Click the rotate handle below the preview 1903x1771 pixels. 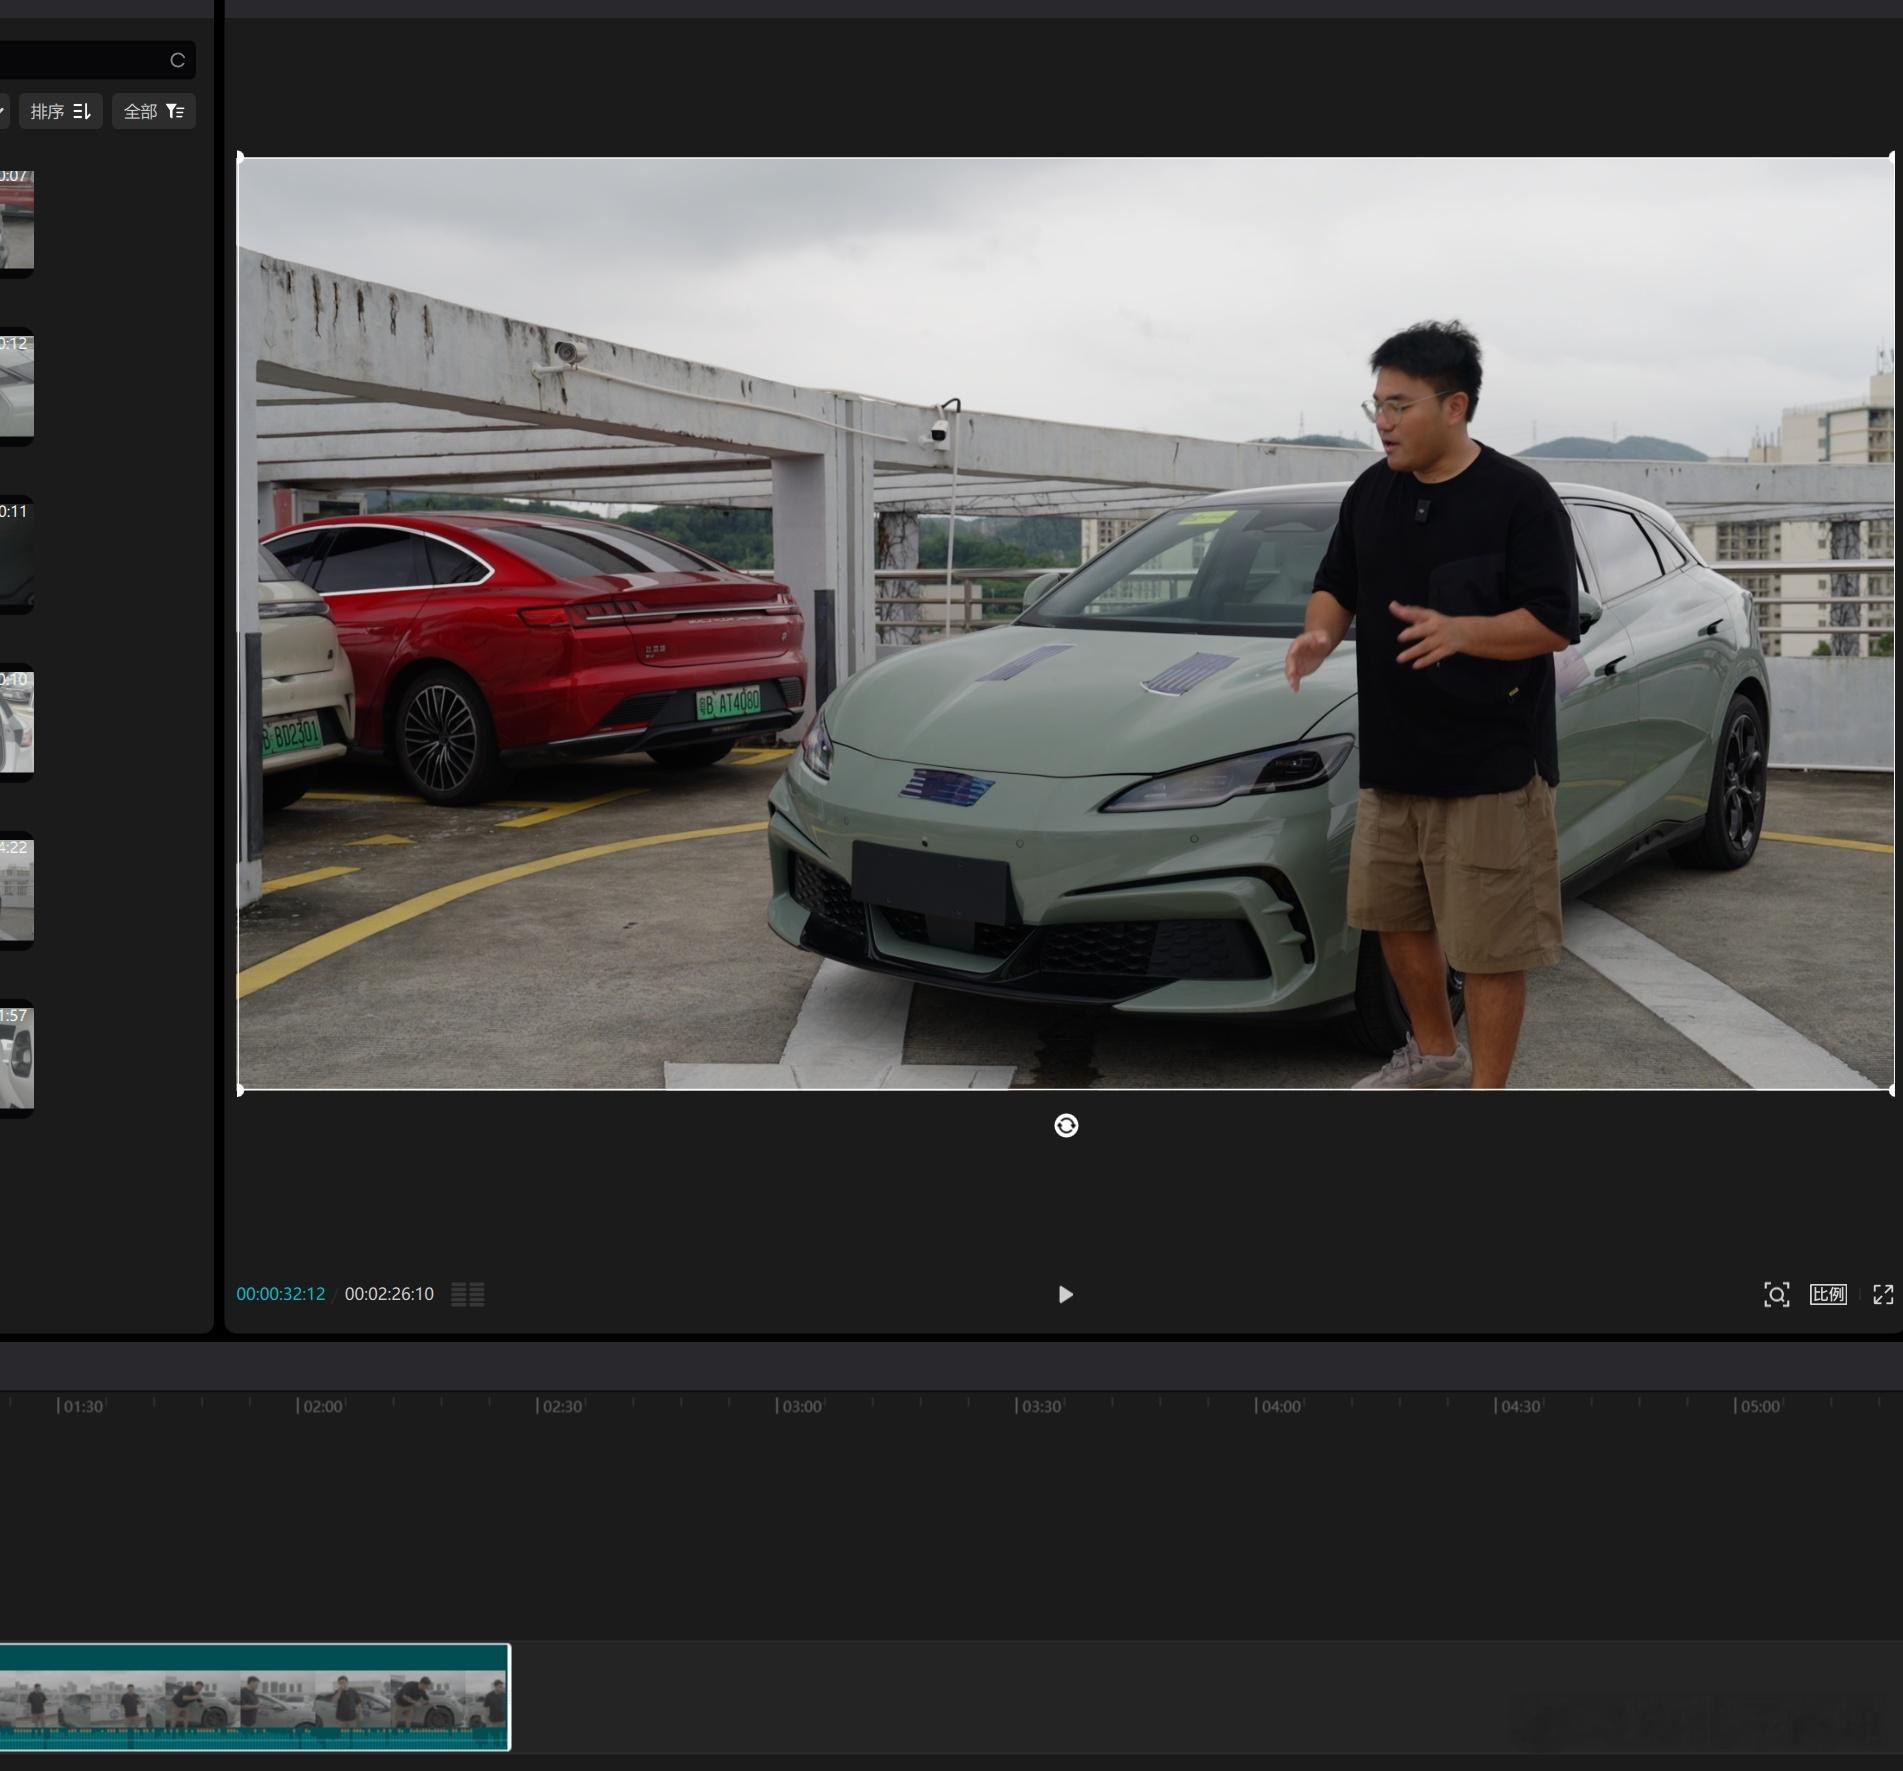point(1066,1126)
